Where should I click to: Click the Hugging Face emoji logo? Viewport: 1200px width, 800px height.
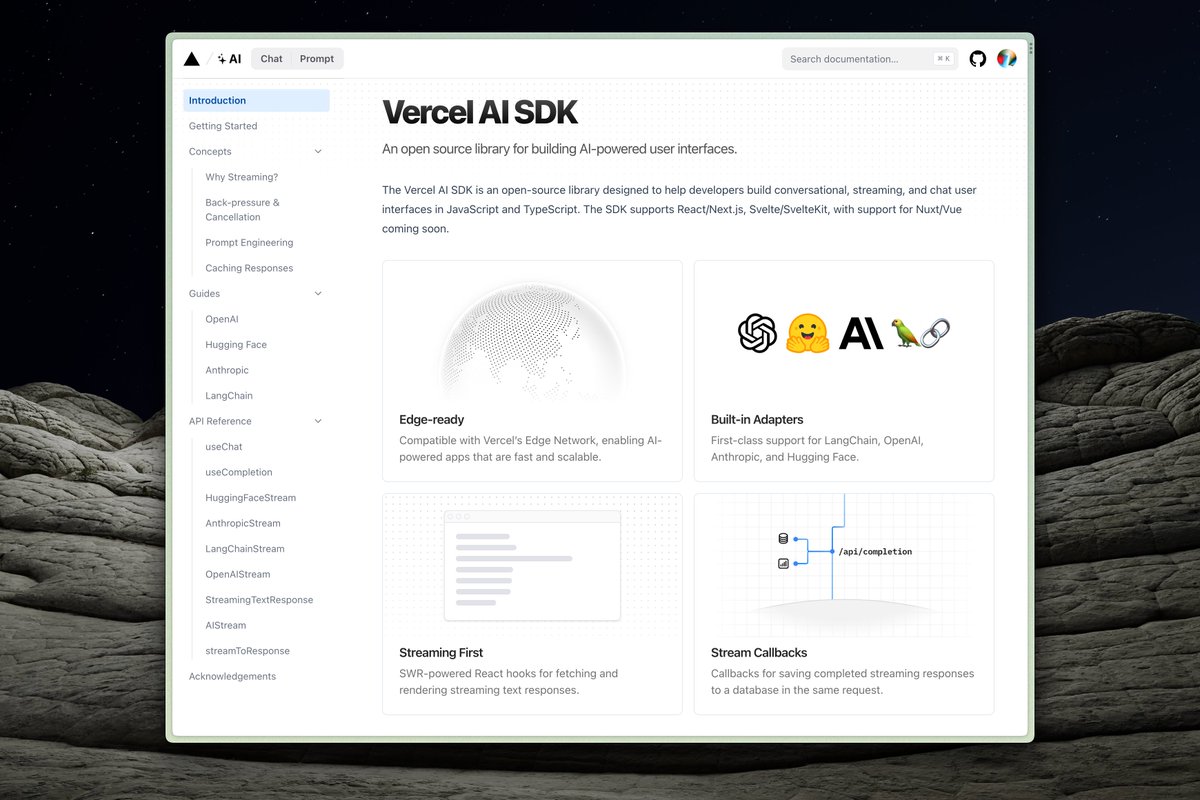click(808, 333)
